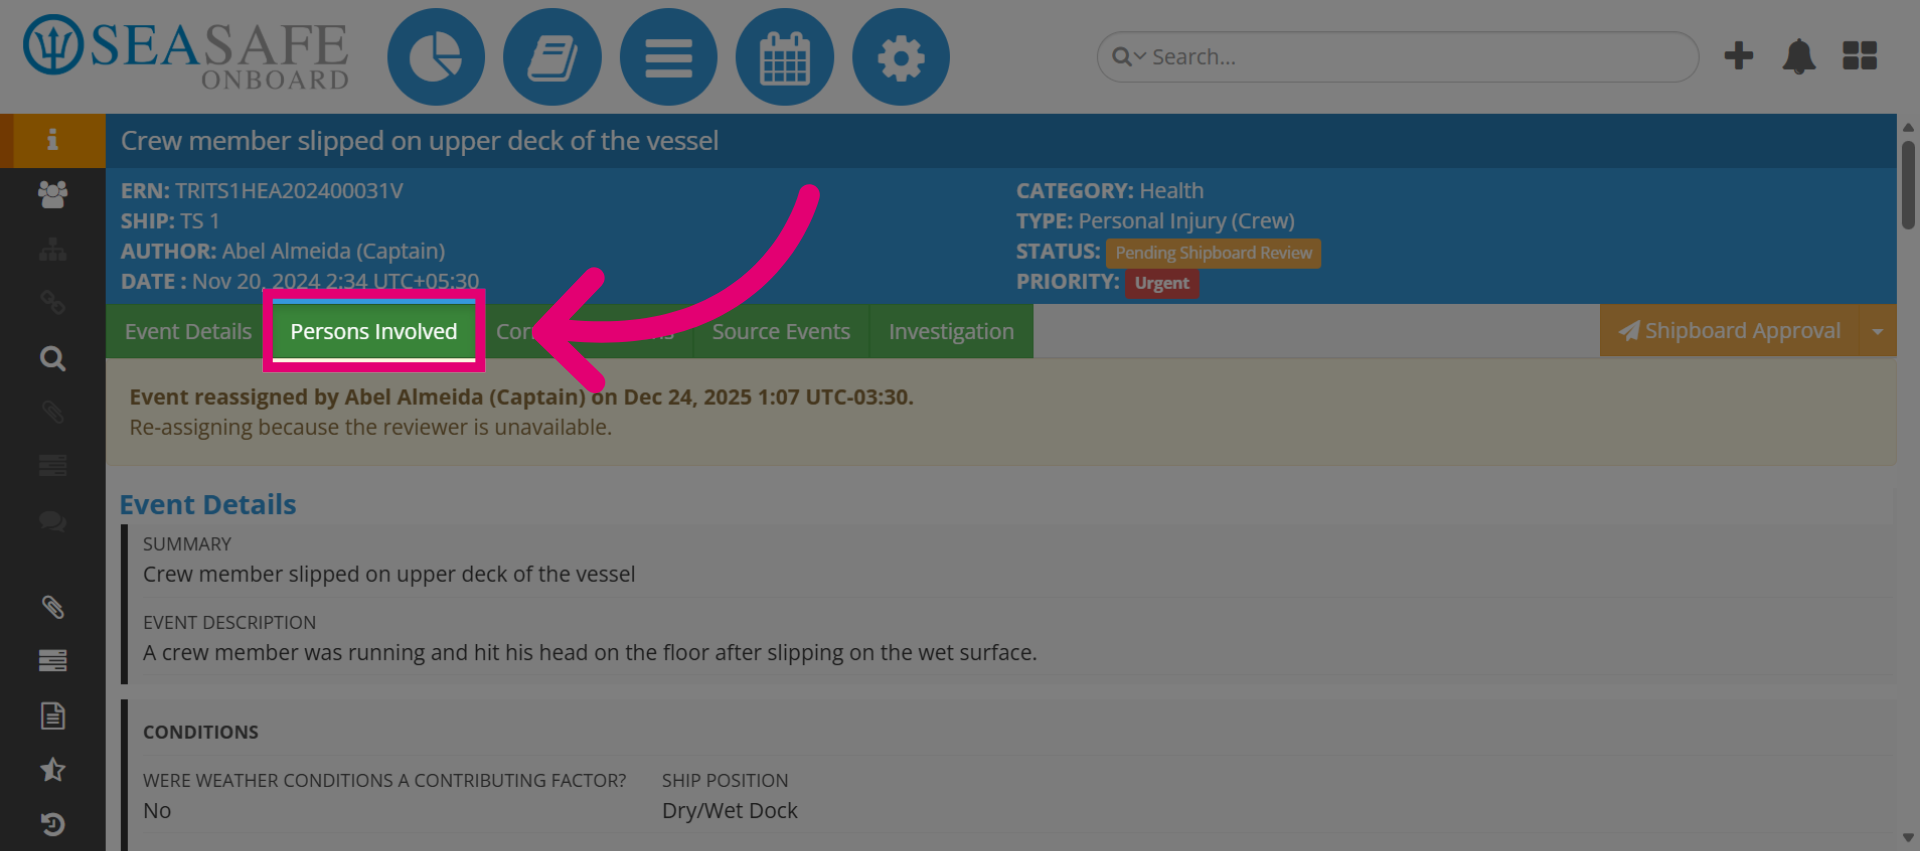Click the summary text under SUMMARY
Screen dimensions: 1920x851
pyautogui.click(x=389, y=575)
